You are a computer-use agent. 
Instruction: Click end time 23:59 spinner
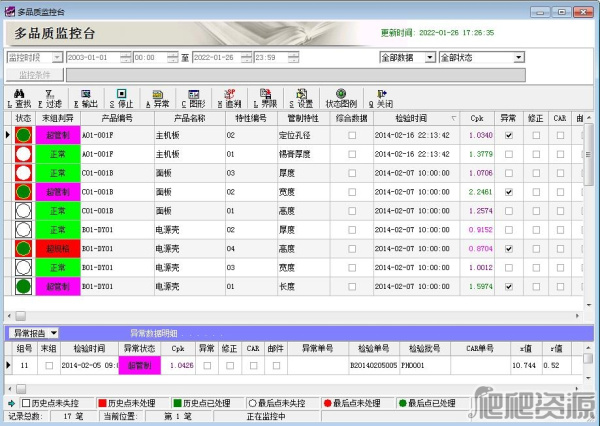[293, 57]
